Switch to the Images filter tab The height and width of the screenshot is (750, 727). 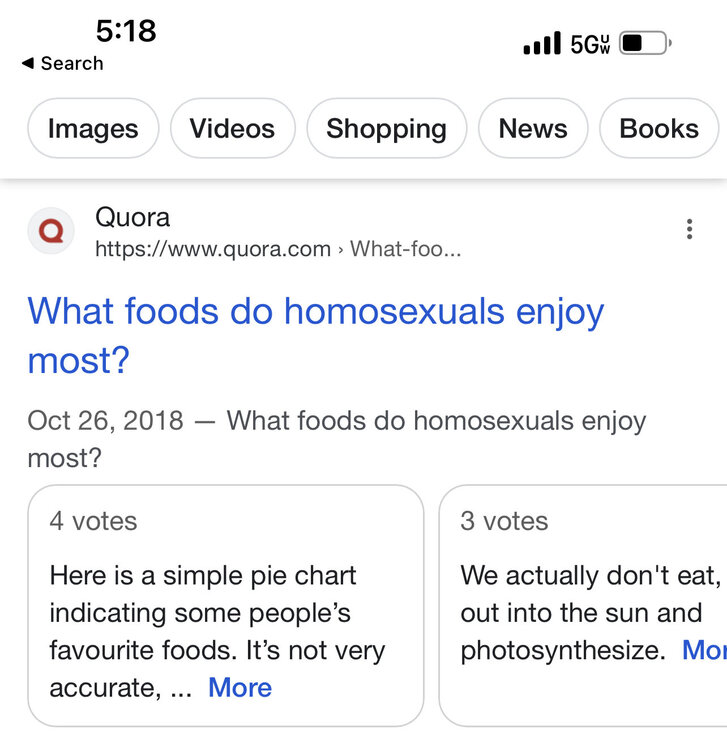point(93,129)
